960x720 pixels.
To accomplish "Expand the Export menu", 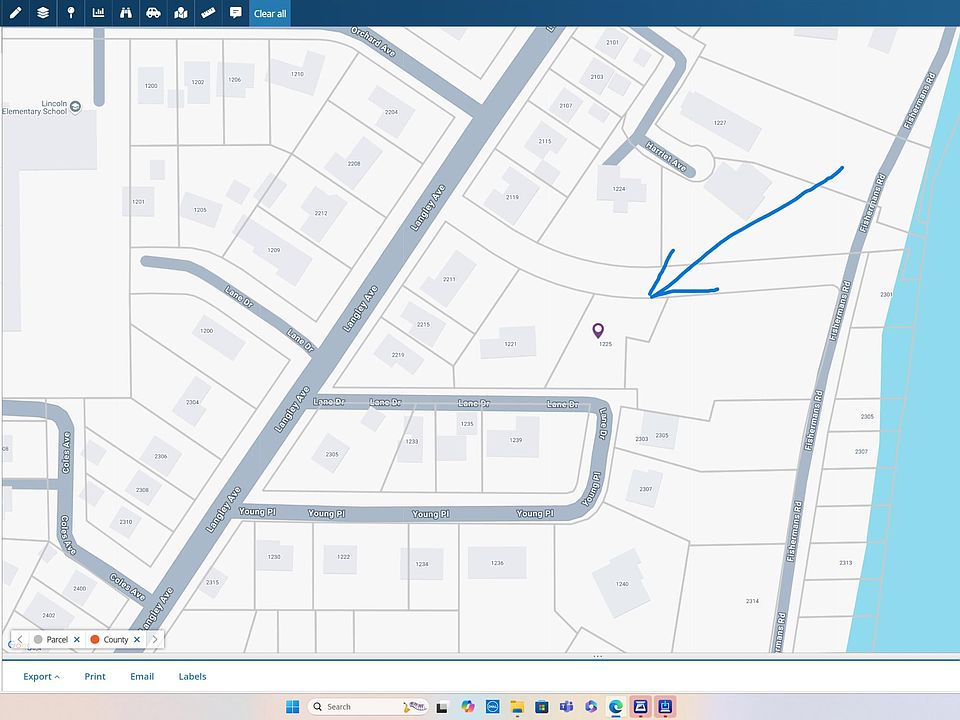I will pyautogui.click(x=41, y=677).
